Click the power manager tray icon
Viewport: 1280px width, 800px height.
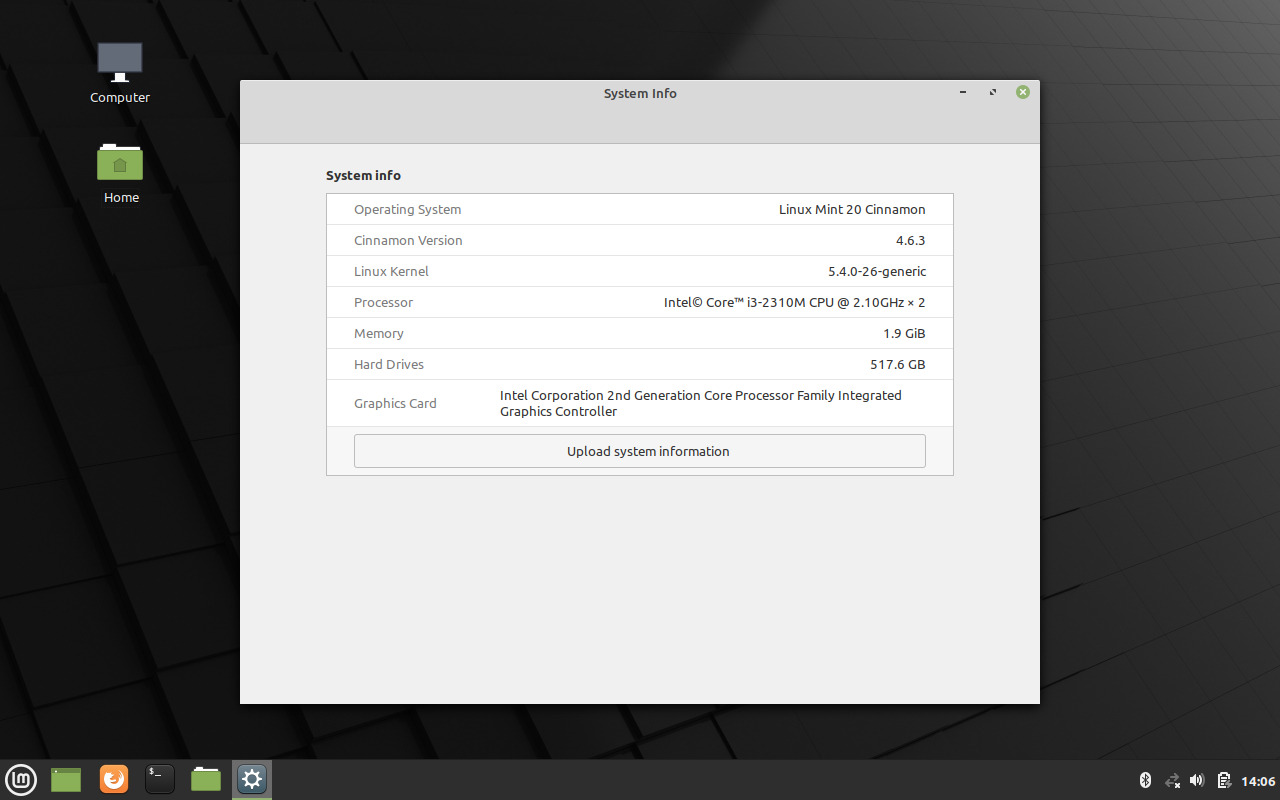click(1223, 780)
